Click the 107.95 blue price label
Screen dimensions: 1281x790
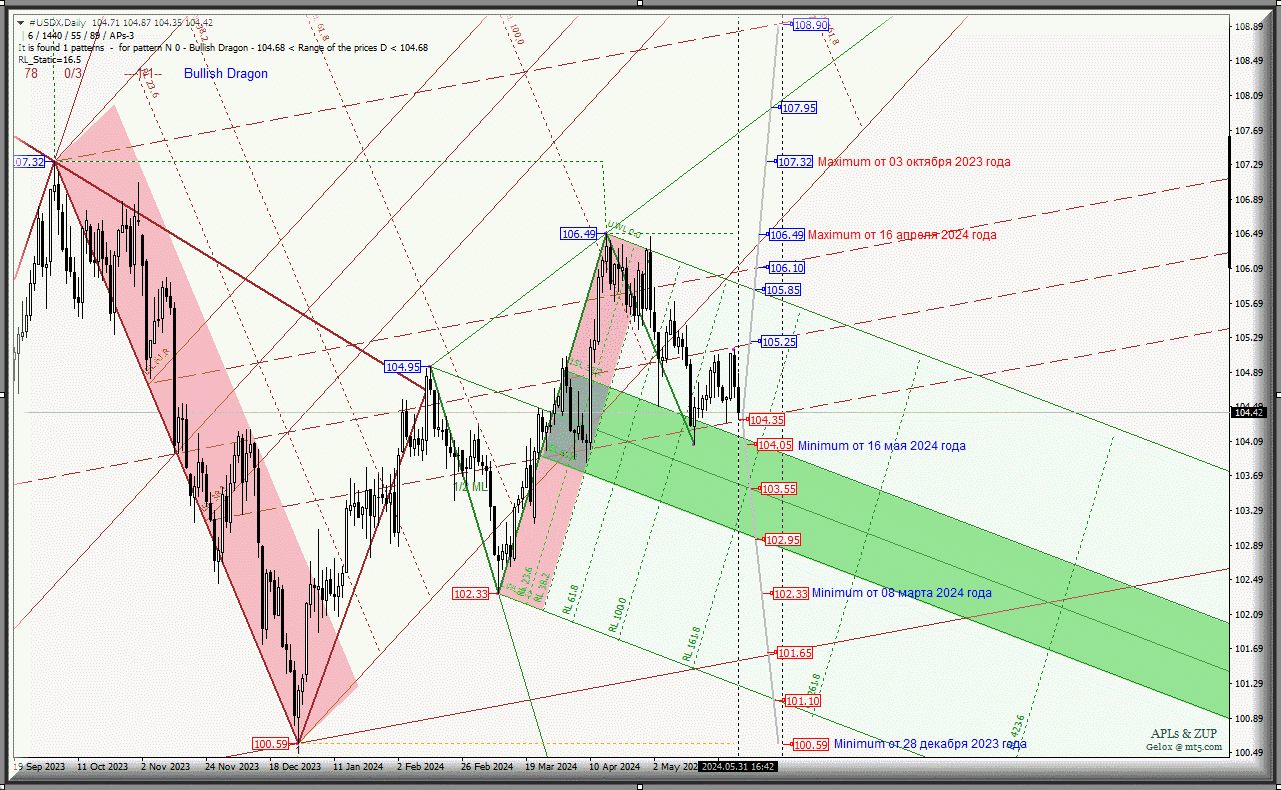coord(798,108)
